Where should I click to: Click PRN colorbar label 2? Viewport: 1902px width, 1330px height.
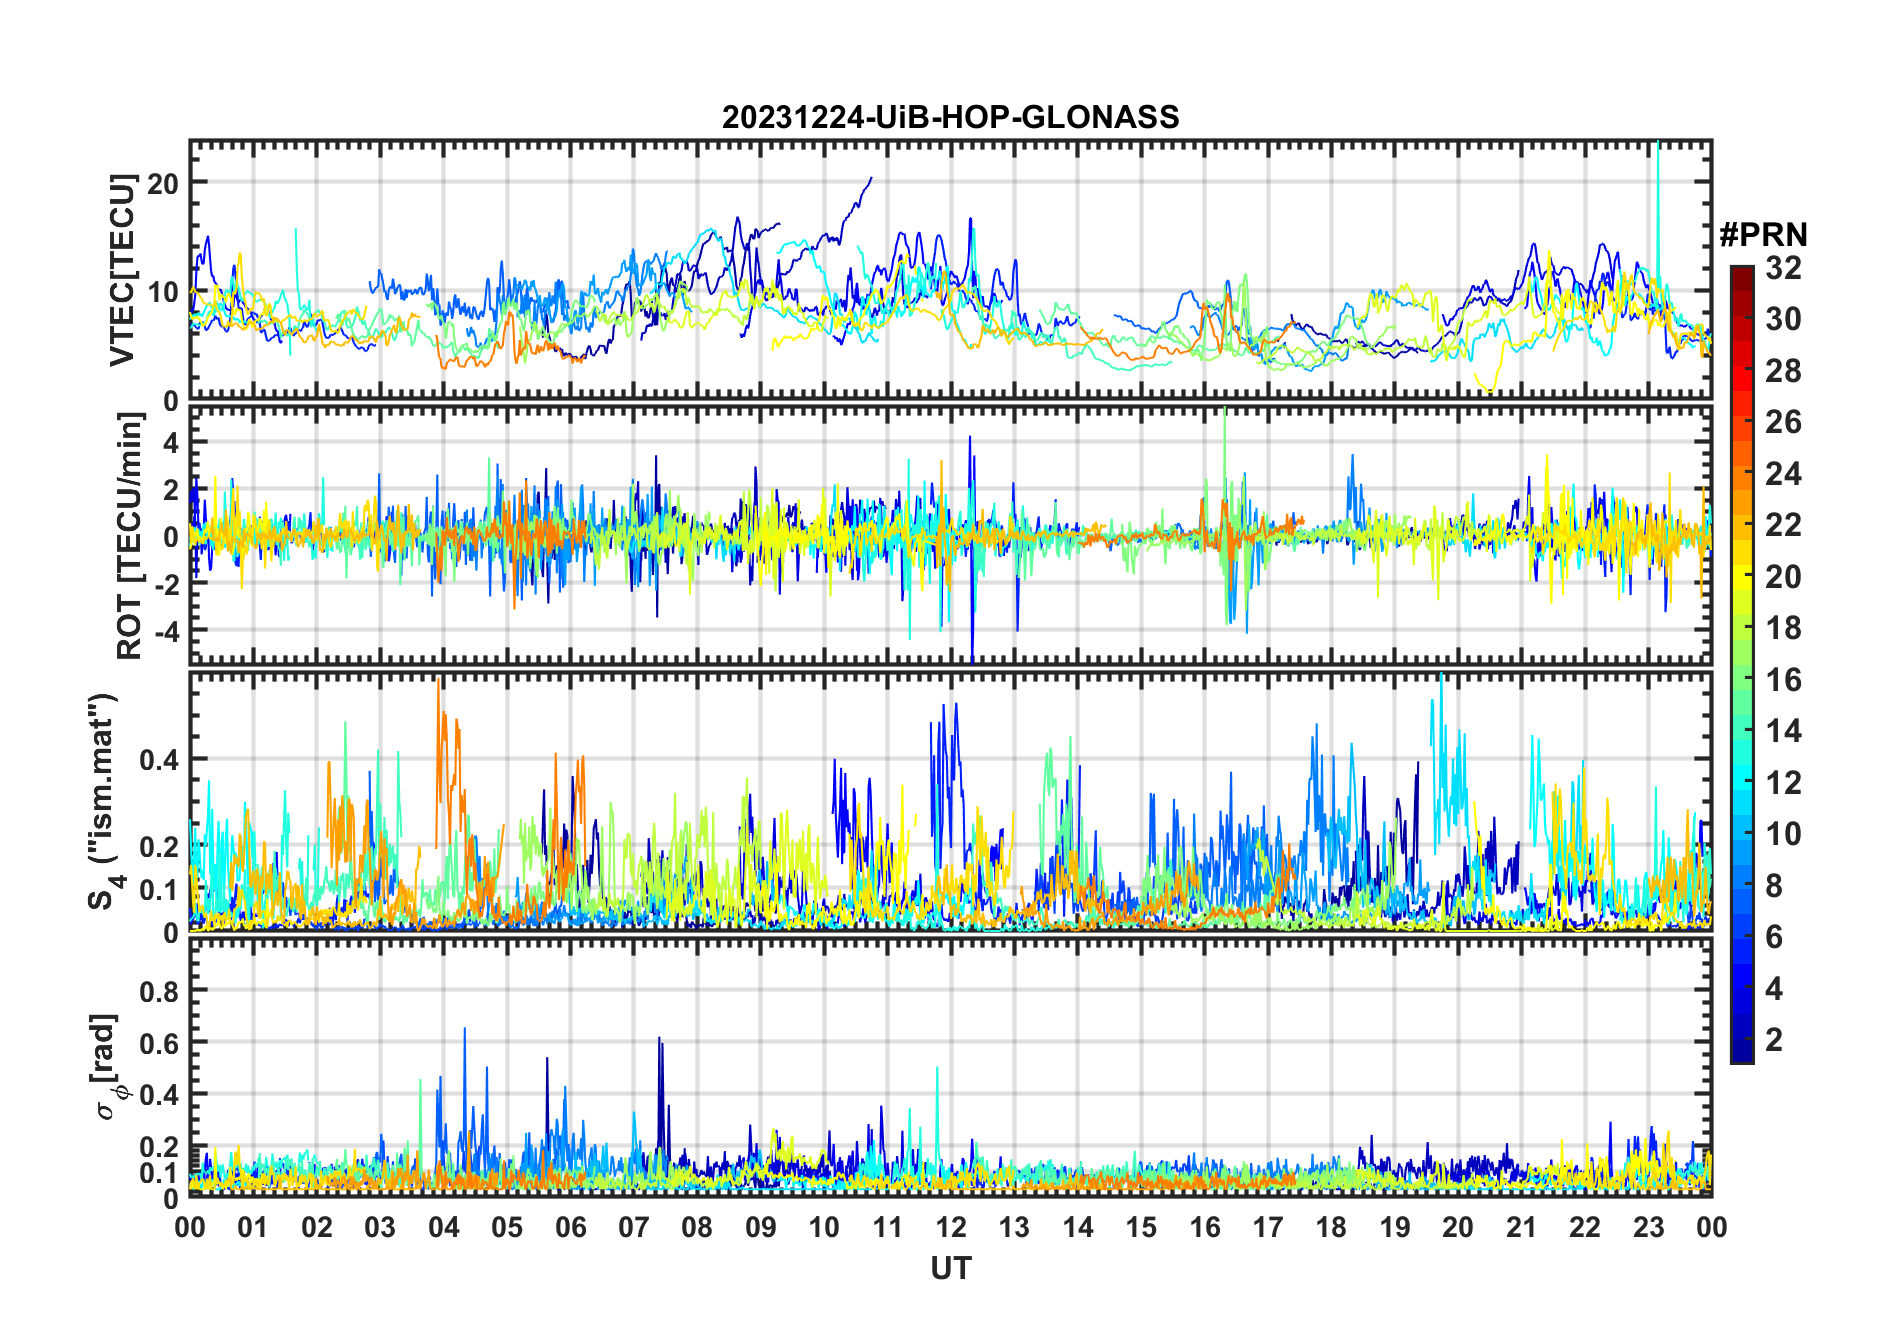pyautogui.click(x=1775, y=1040)
